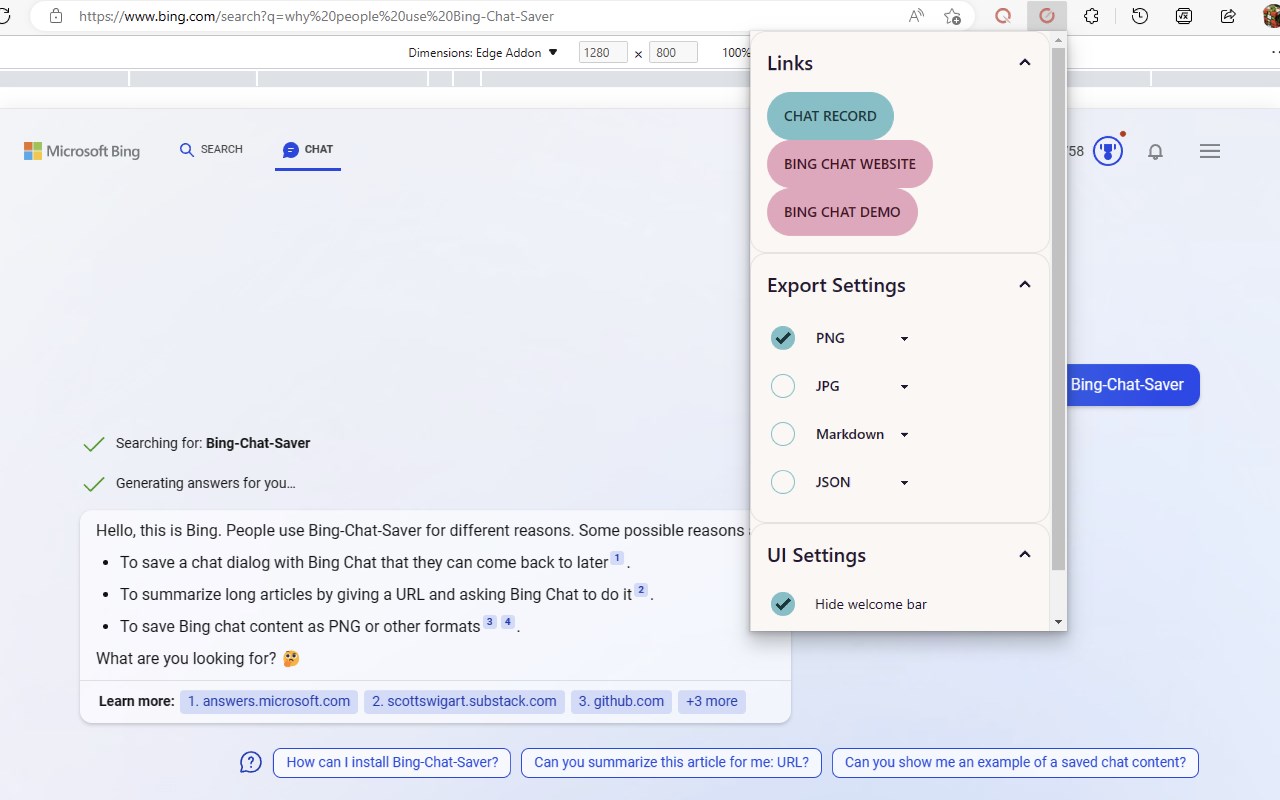View site information padlock icon
The width and height of the screenshot is (1280, 800).
pyautogui.click(x=56, y=16)
